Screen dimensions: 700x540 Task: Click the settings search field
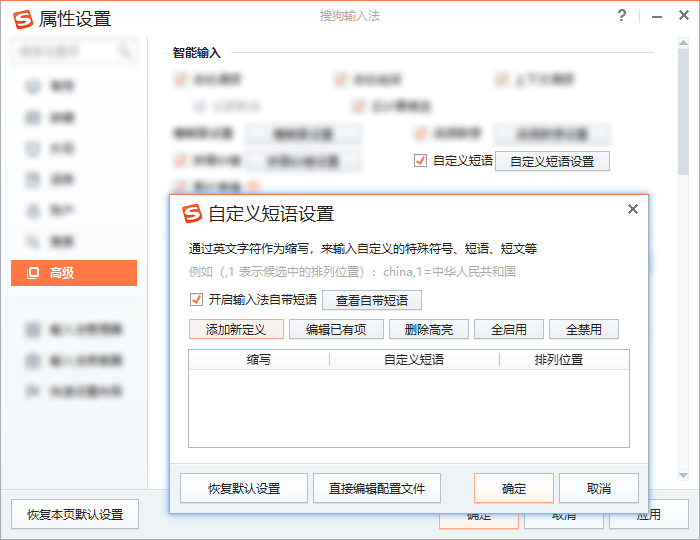74,51
